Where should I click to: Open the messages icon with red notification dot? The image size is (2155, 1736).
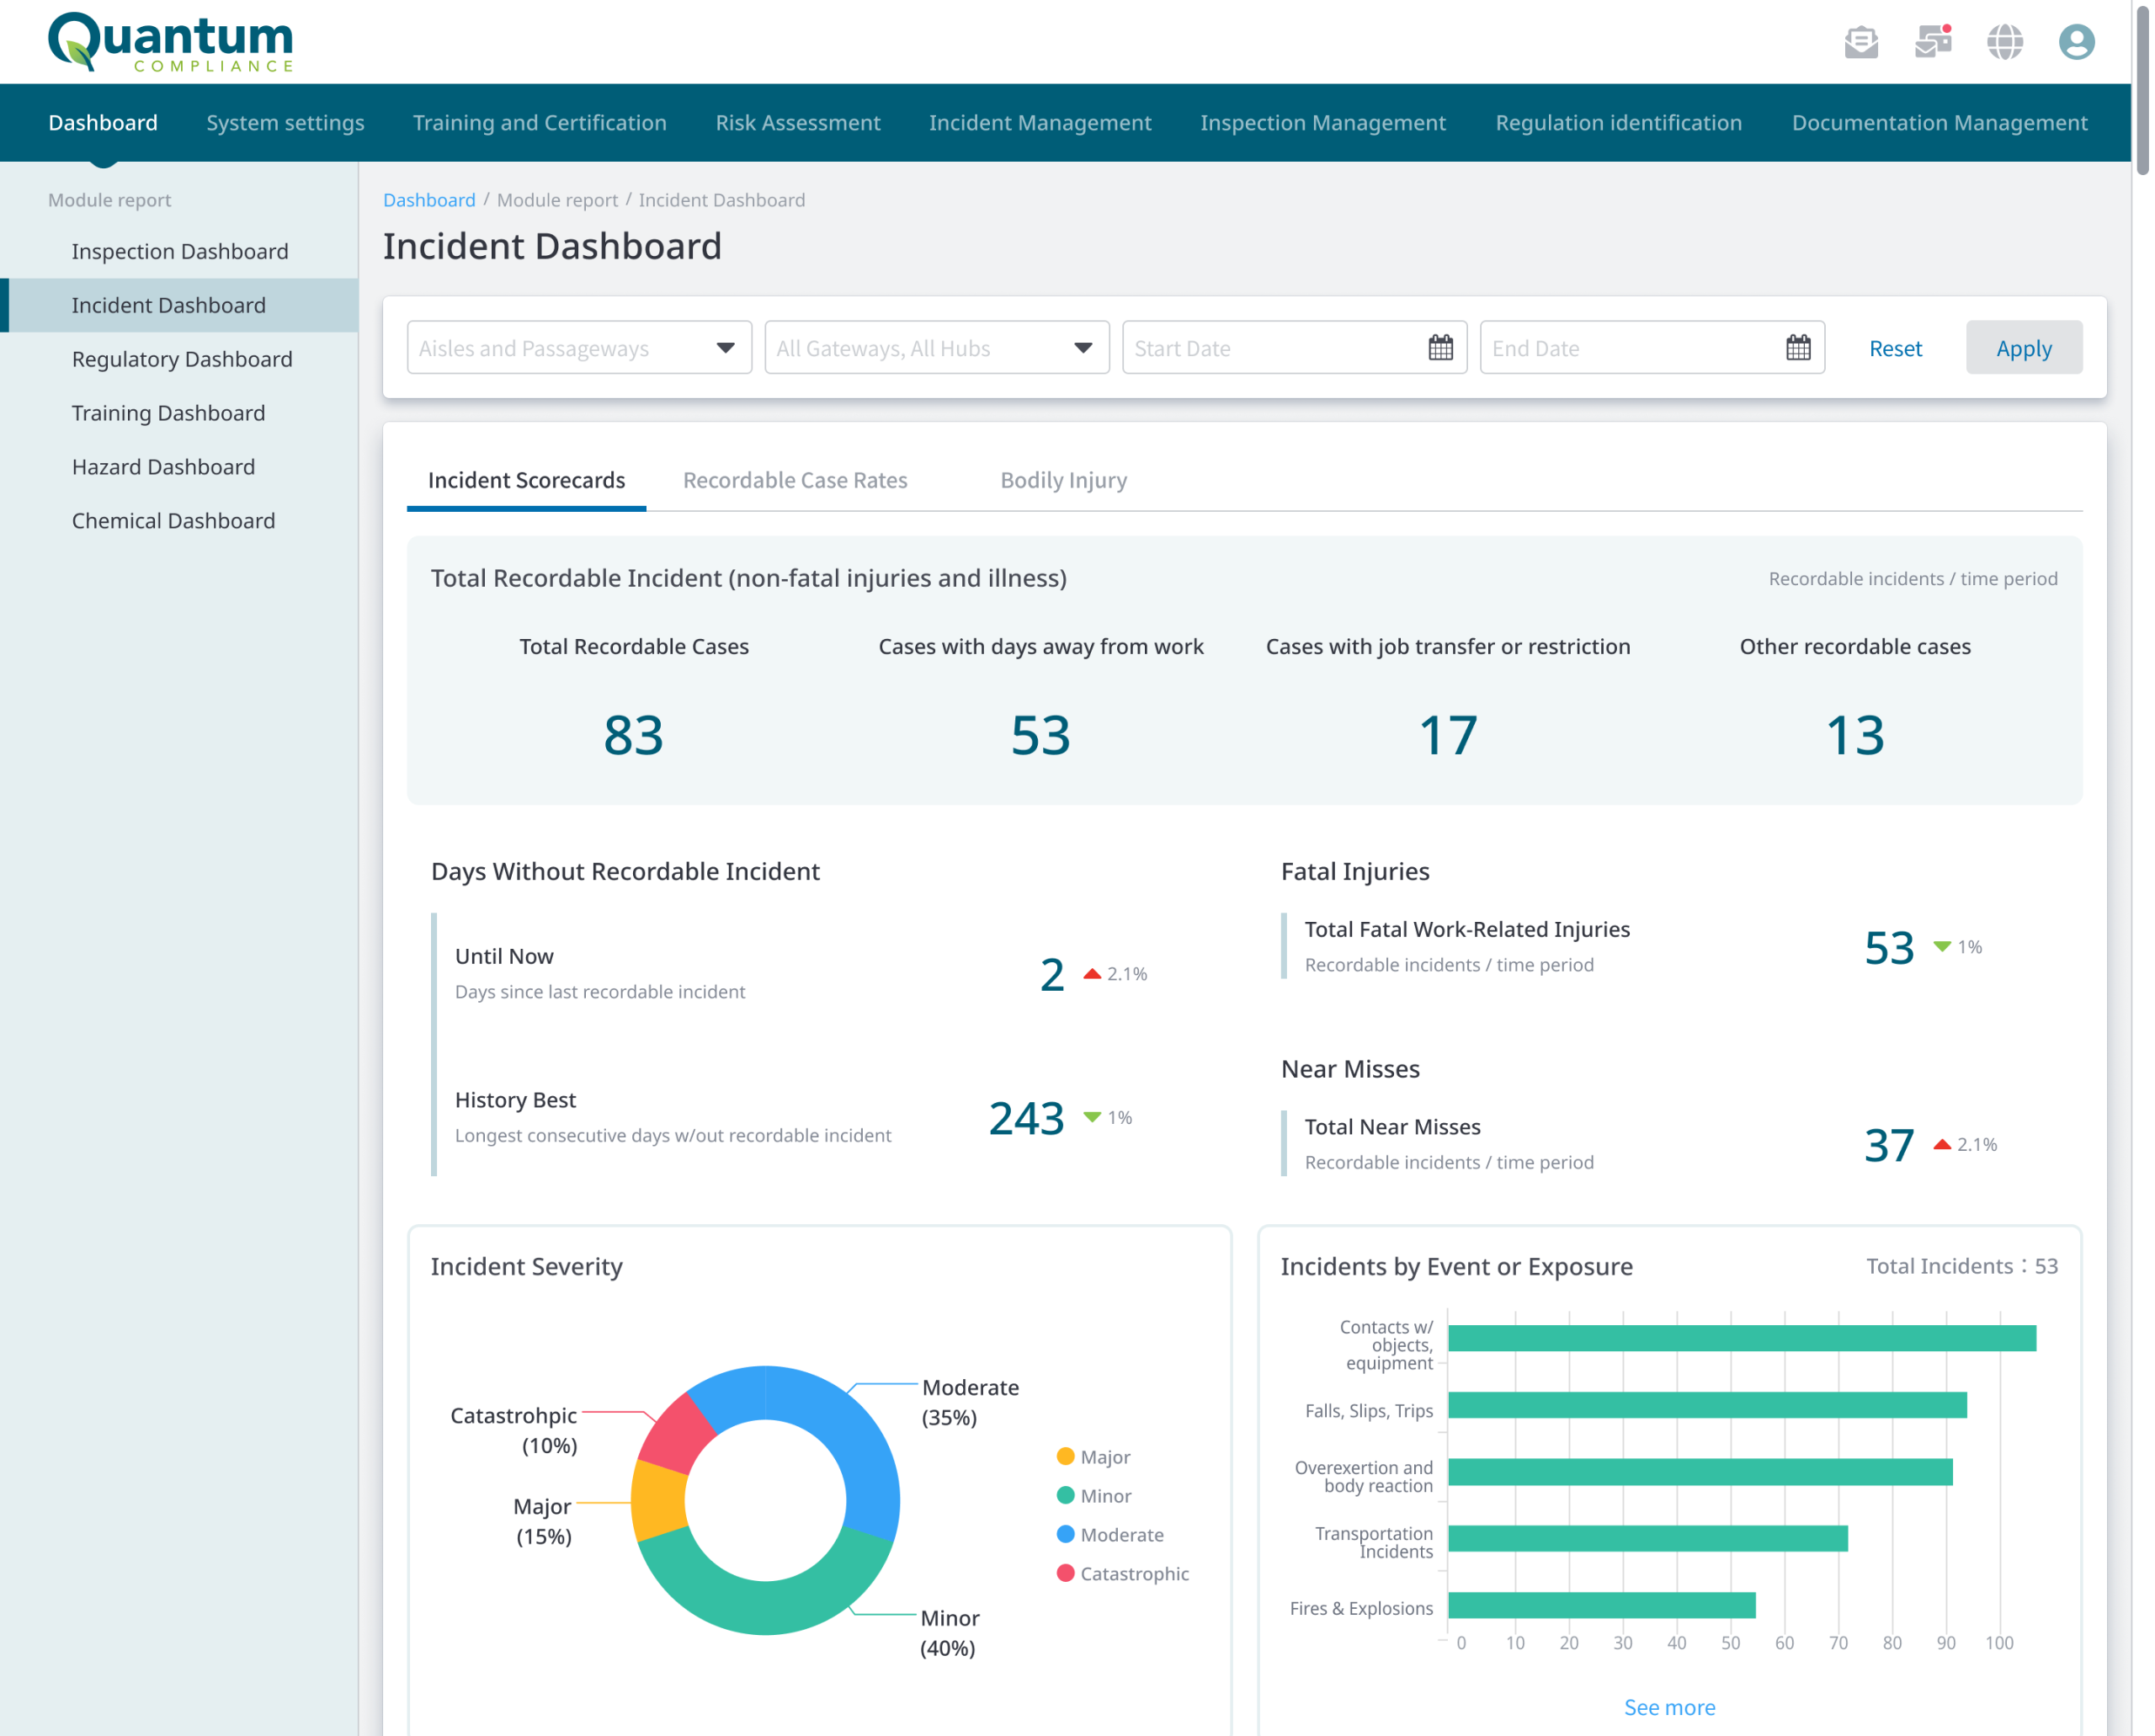[x=1932, y=42]
